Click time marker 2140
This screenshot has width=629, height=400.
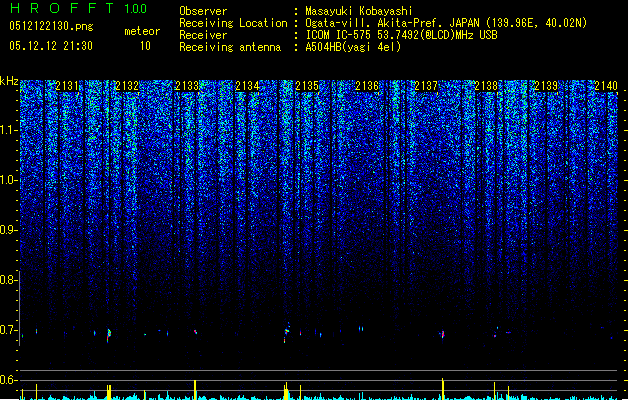606,86
